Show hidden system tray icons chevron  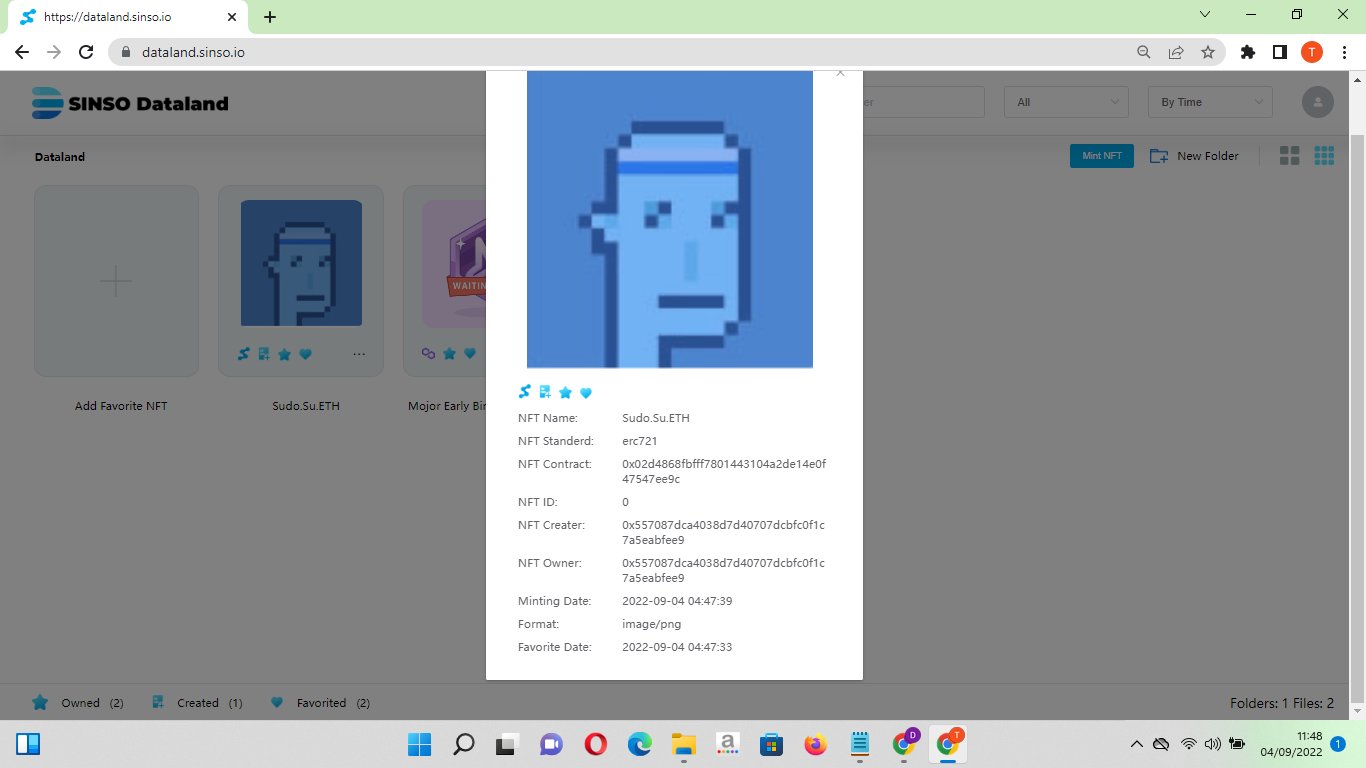[1136, 744]
